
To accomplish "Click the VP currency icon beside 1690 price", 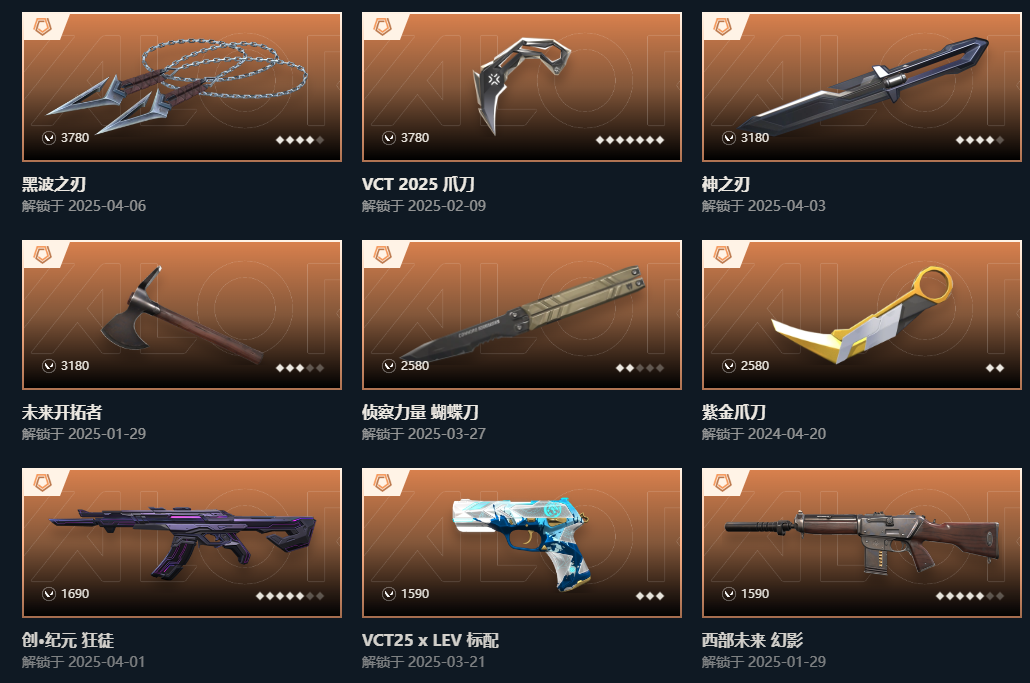I will click(x=49, y=594).
